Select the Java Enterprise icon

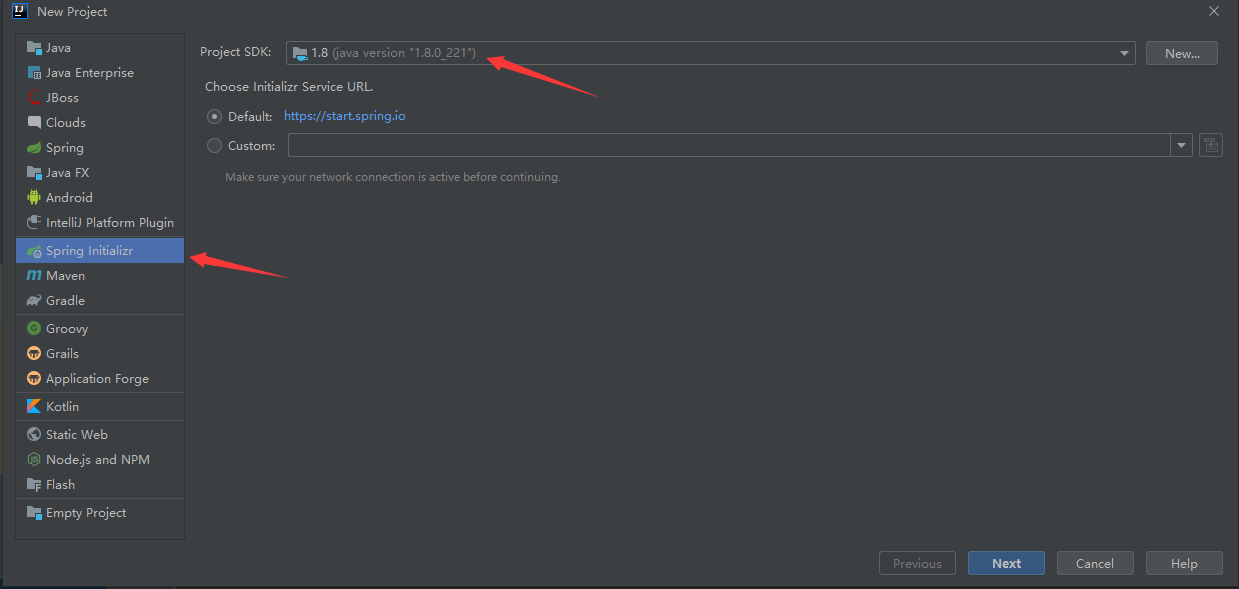pyautogui.click(x=34, y=73)
